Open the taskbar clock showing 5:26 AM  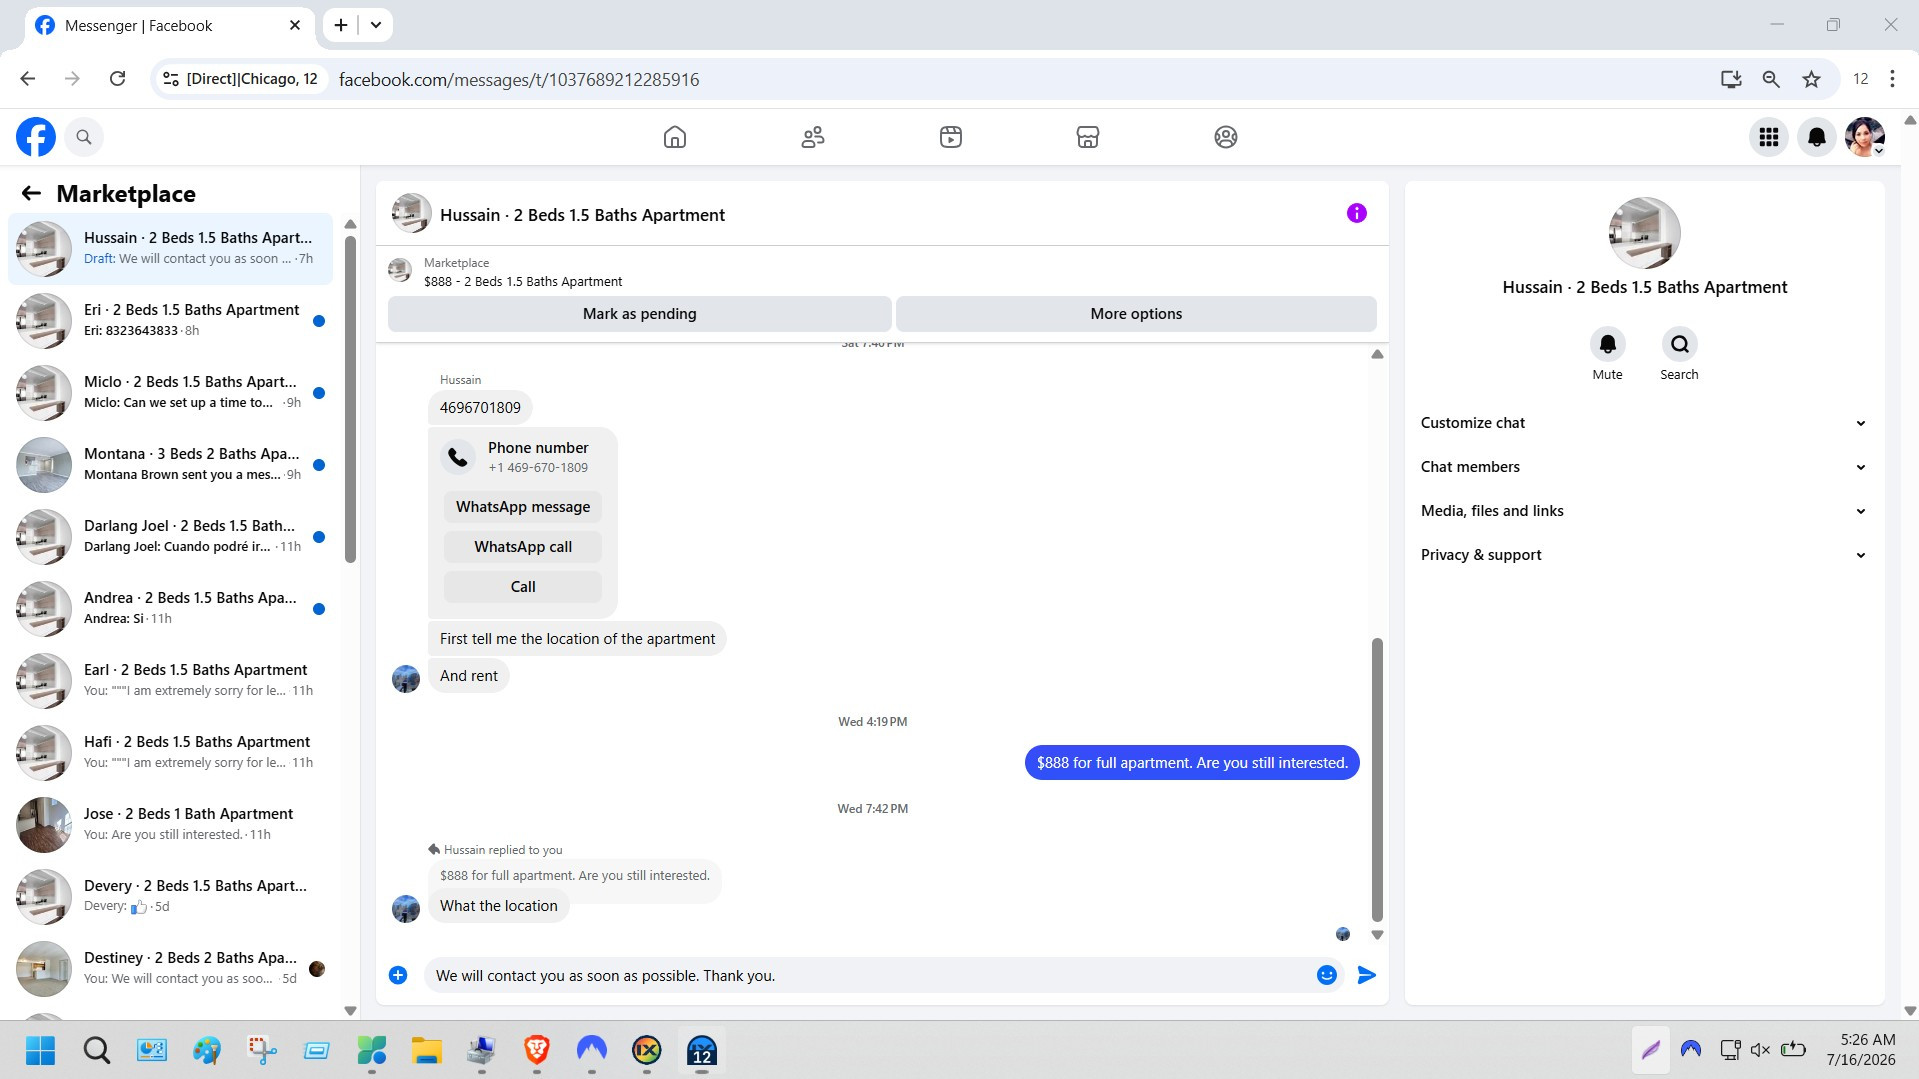1860,1050
